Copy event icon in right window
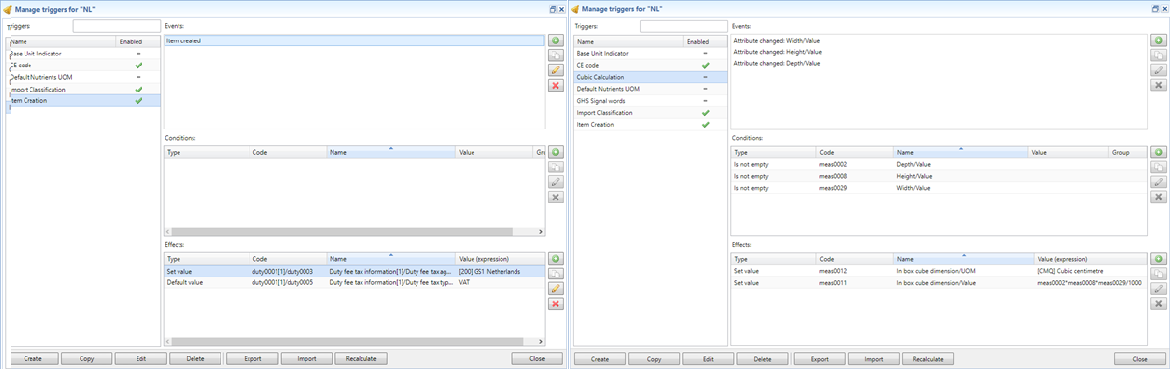Screen dimensions: 1170x369 pyautogui.click(x=1158, y=55)
